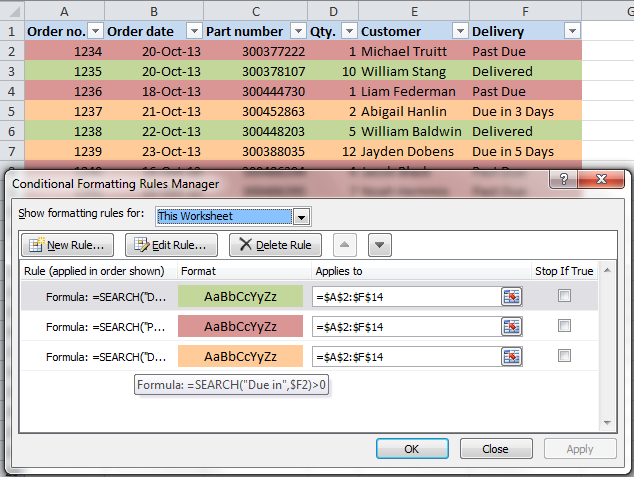634x477 pixels.
Task: Expand the Delivery column filter dropdown
Action: (571, 31)
